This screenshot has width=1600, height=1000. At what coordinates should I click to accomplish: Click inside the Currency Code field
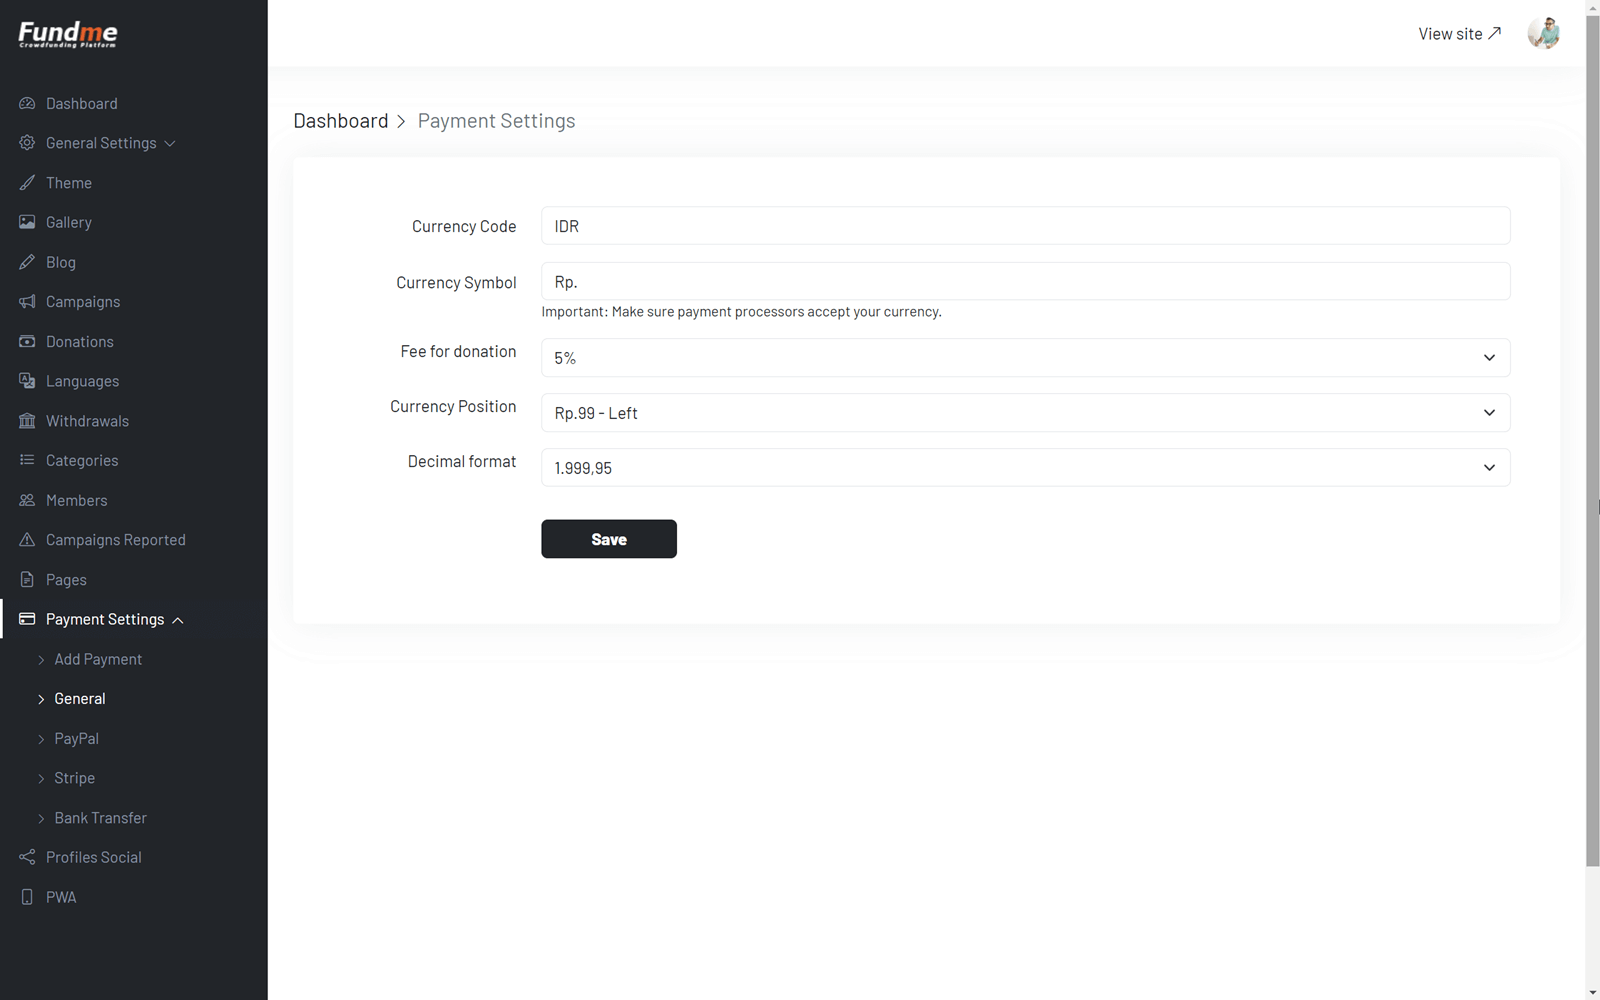click(1025, 226)
